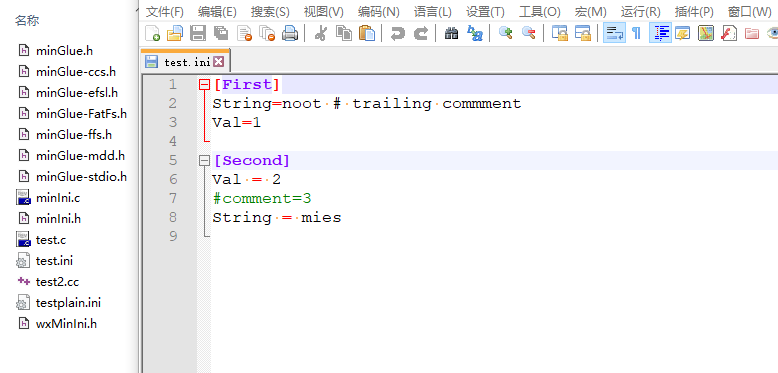The width and height of the screenshot is (778, 373).
Task: Open the 设置(T) menu
Action: point(485,11)
